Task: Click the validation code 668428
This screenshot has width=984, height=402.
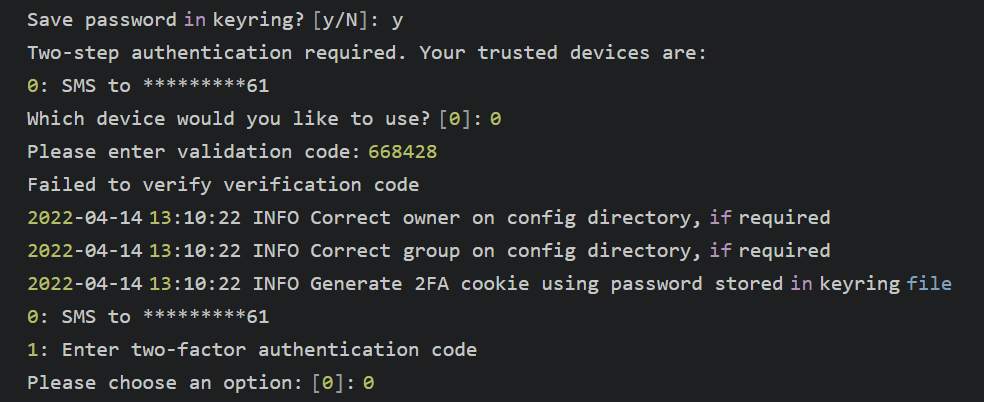Action: click(402, 152)
